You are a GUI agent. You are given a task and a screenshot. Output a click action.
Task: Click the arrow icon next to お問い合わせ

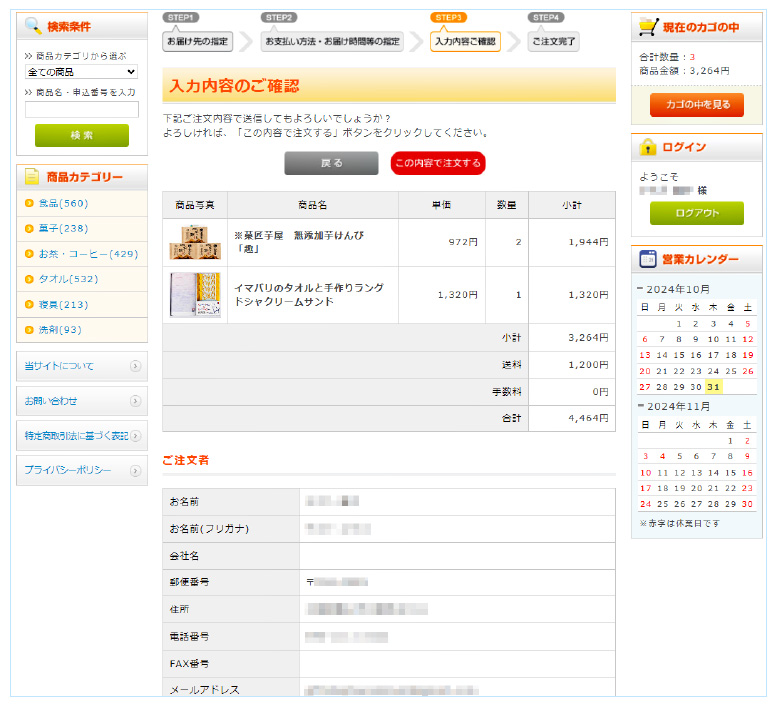tap(135, 401)
